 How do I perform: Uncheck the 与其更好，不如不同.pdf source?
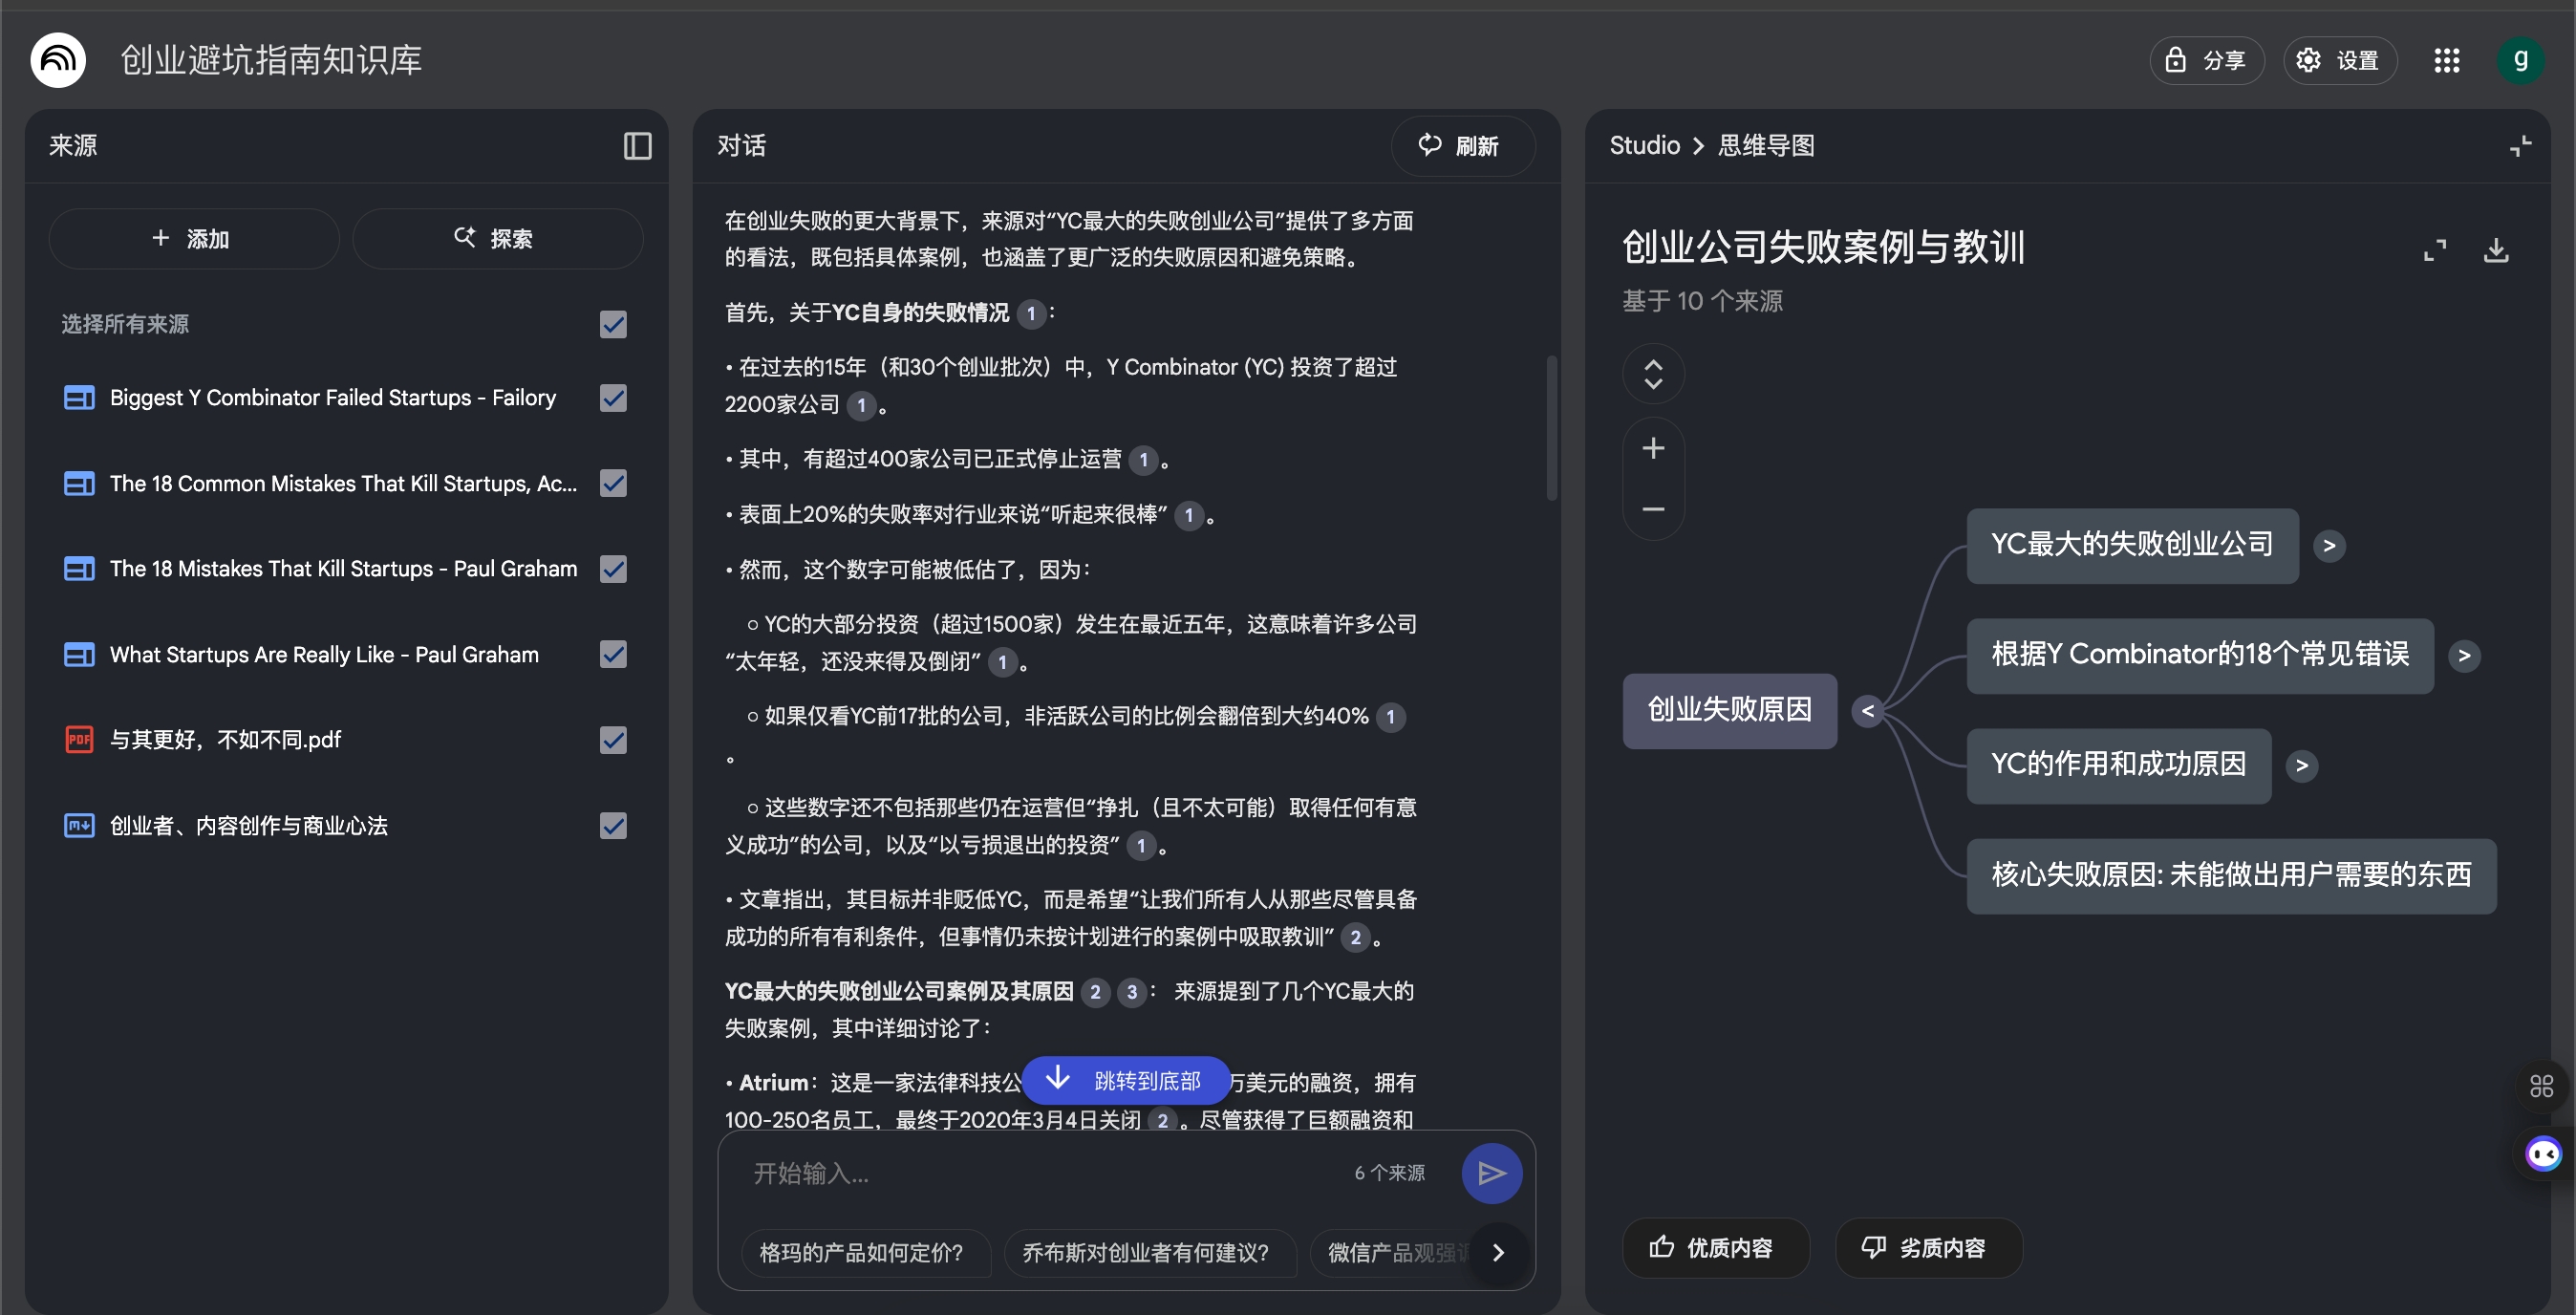(613, 740)
